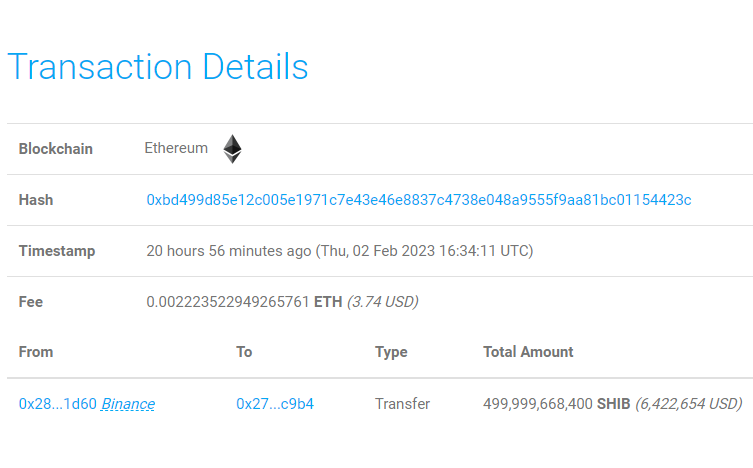Open sender address 0x28...1d60
Viewport: 753px width, 468px height.
point(58,404)
